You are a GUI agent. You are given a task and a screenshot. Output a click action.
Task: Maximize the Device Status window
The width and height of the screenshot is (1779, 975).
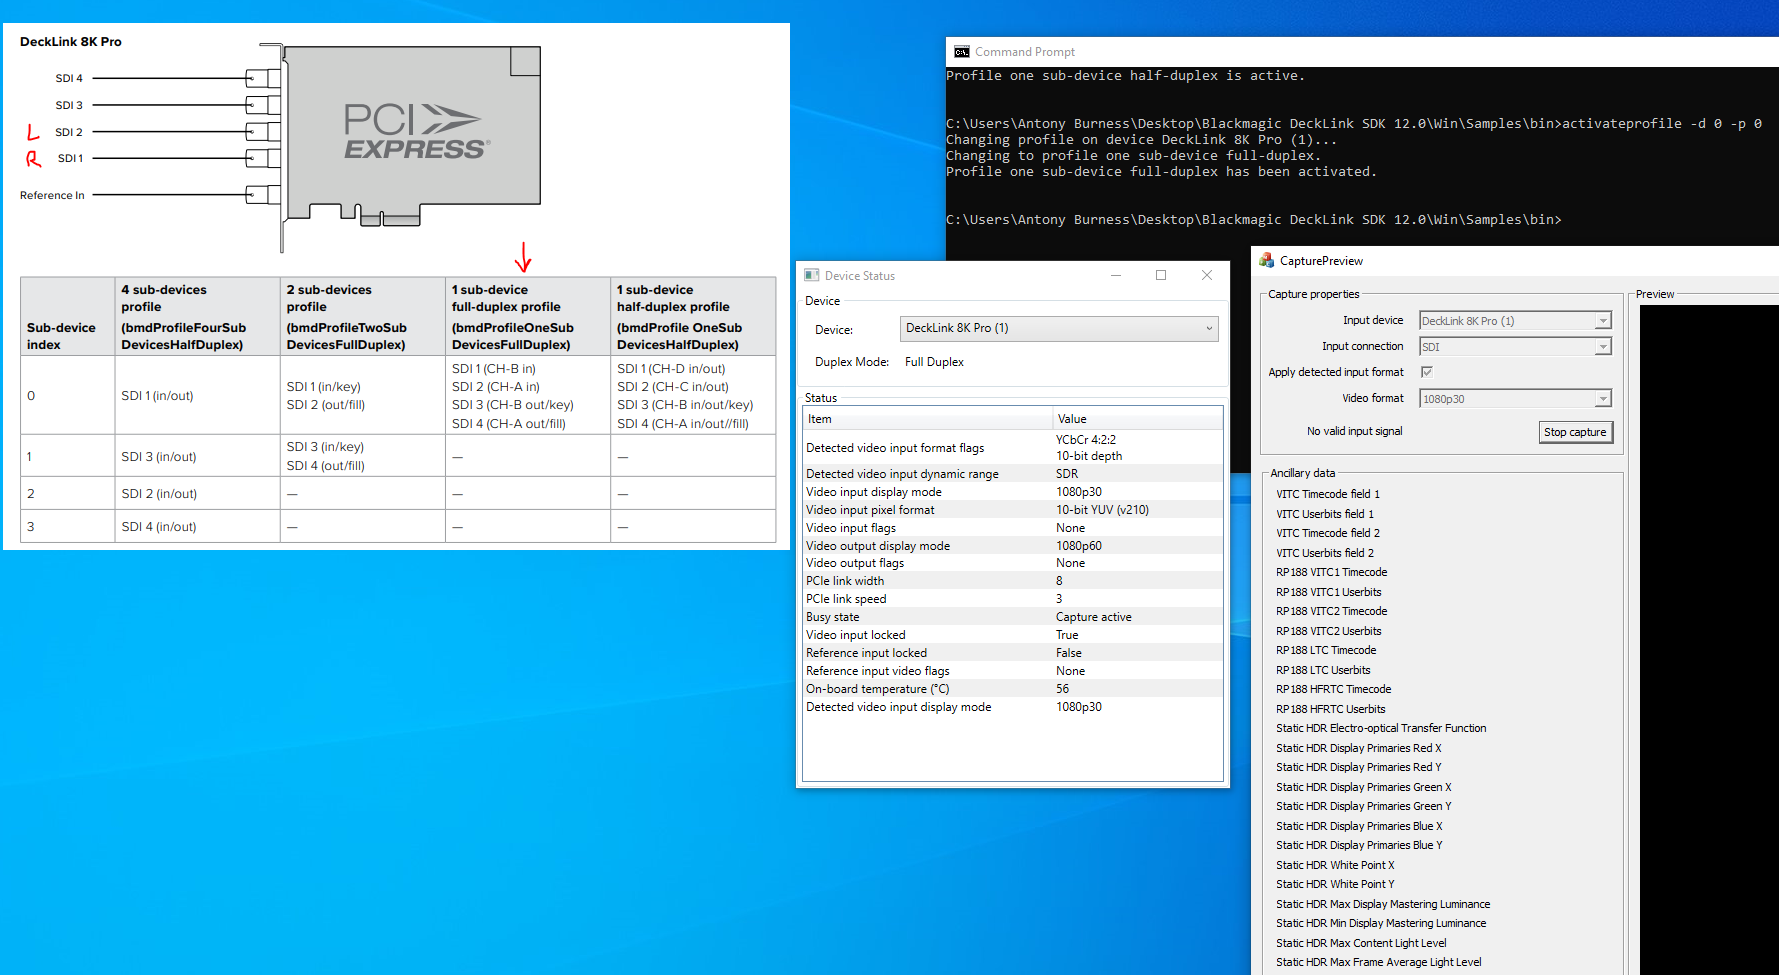1161,275
